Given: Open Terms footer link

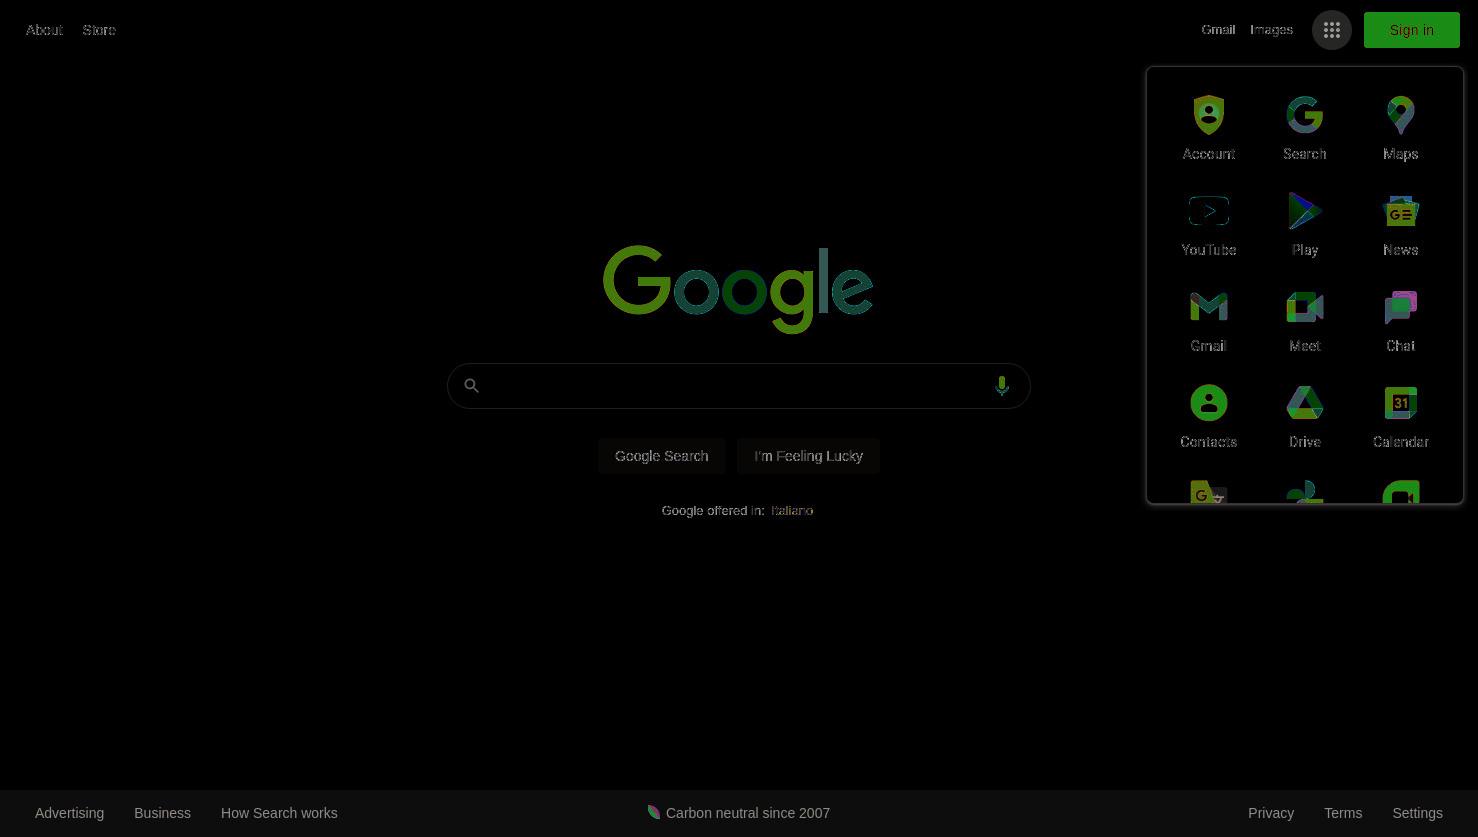Looking at the screenshot, I should [1343, 813].
